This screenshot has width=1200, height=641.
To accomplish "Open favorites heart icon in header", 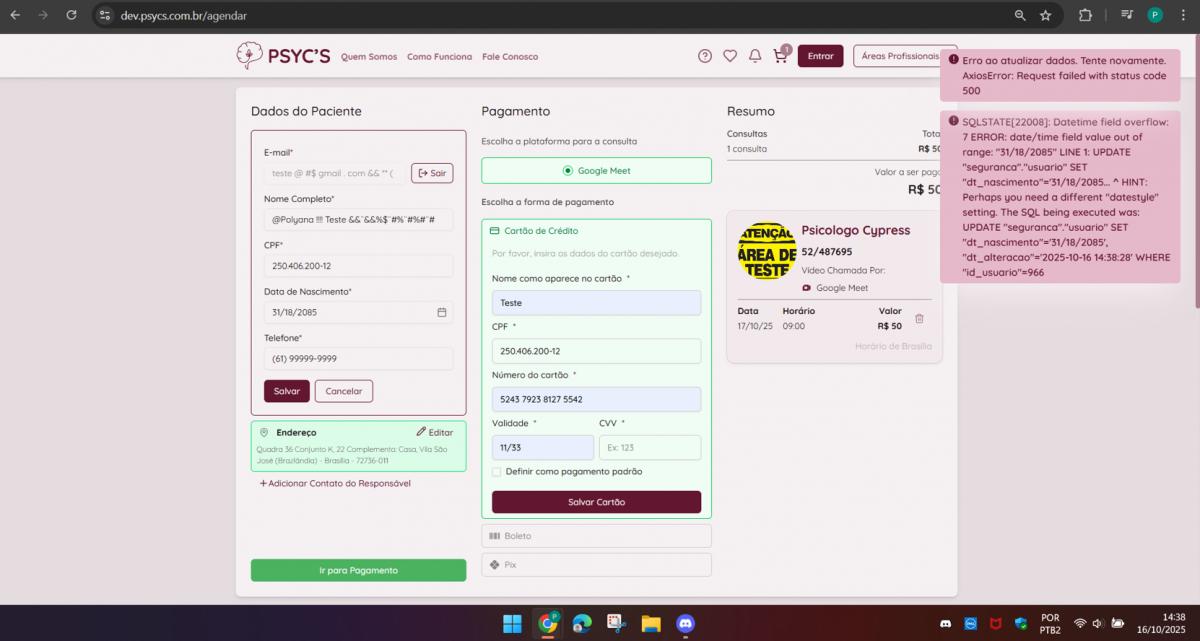I will (x=730, y=56).
